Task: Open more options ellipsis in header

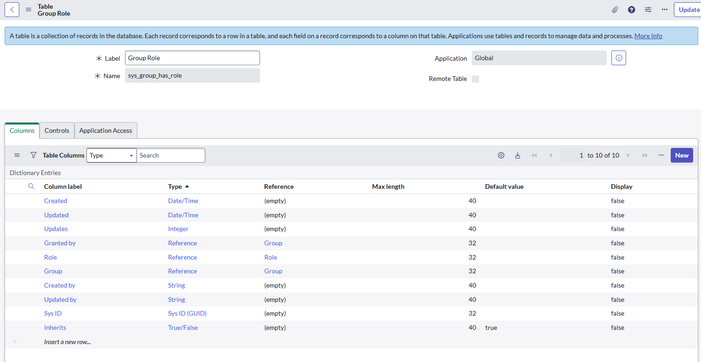Action: coord(664,9)
